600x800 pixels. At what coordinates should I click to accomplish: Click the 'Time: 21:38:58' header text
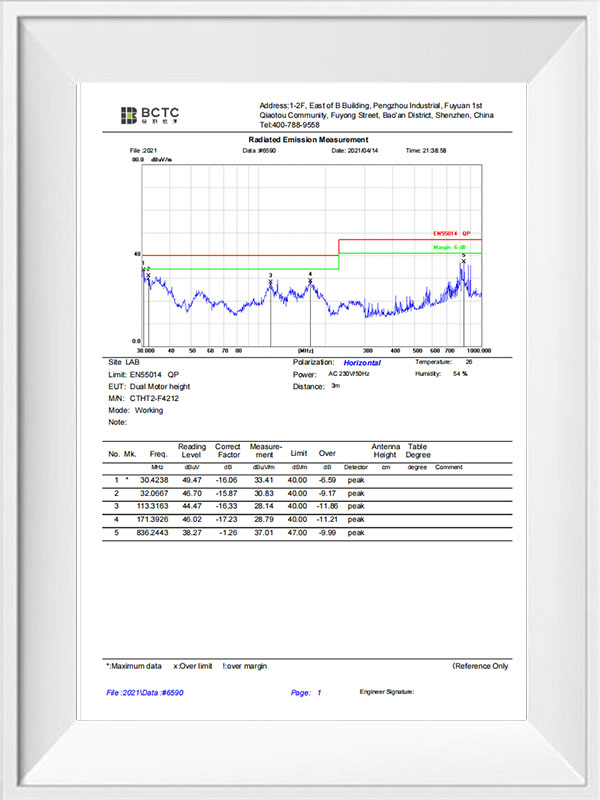[x=426, y=151]
